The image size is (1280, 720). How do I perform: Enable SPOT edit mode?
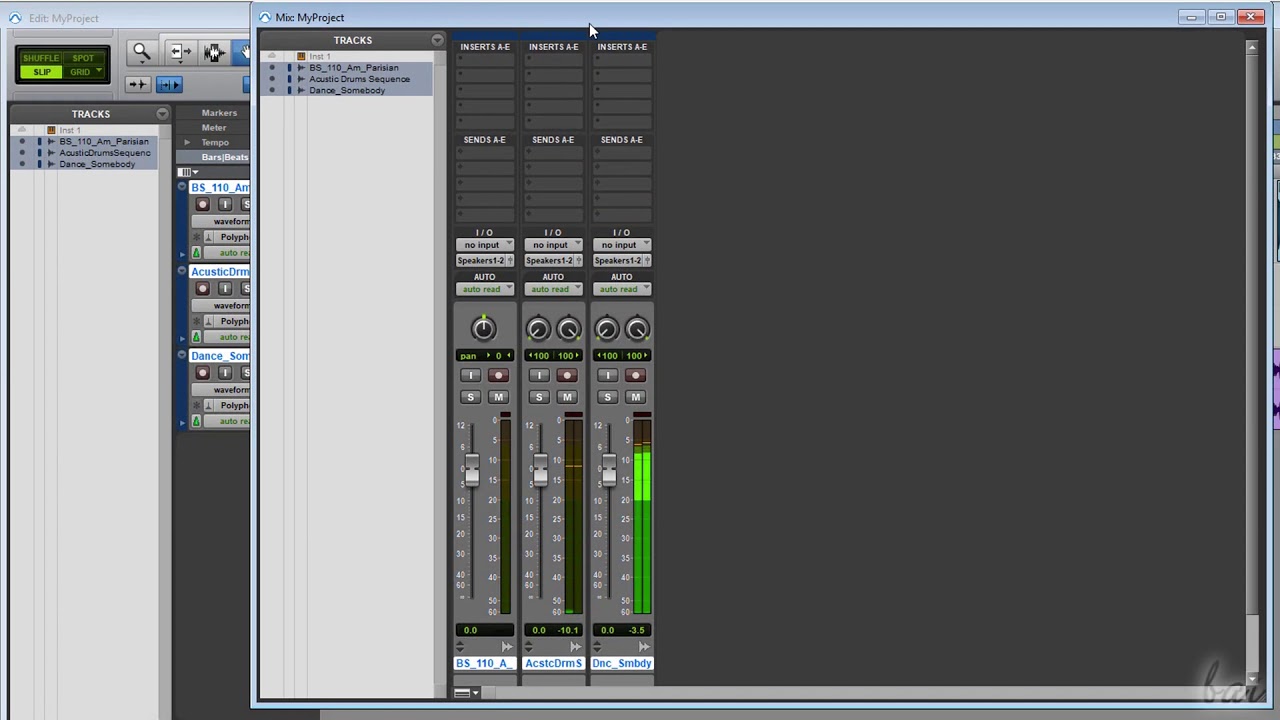[x=83, y=58]
